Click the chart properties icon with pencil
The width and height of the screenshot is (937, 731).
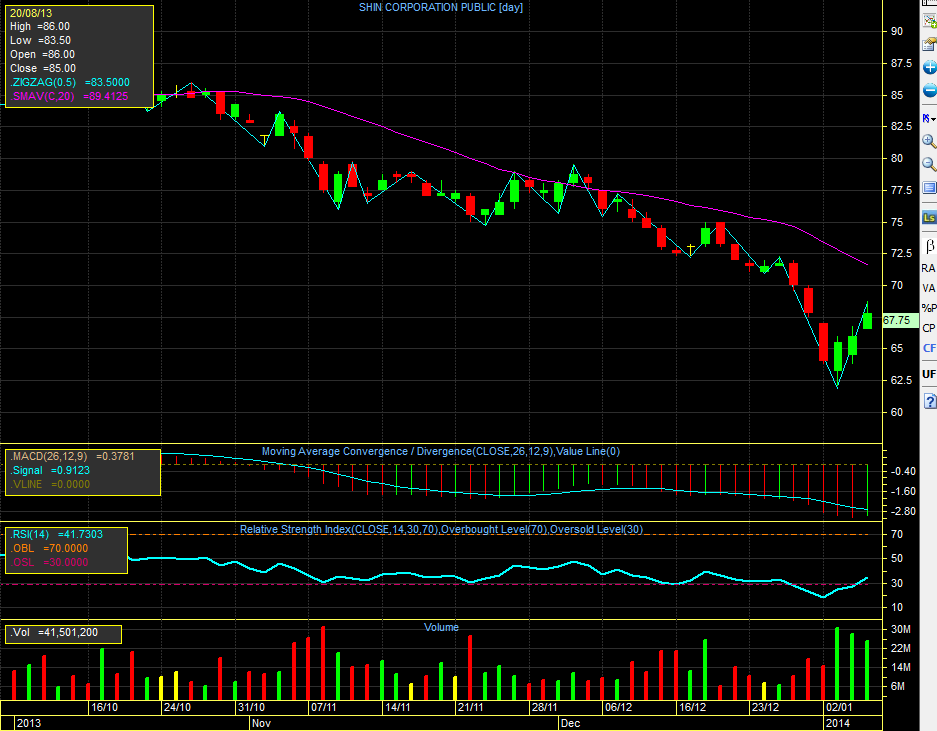point(929,43)
